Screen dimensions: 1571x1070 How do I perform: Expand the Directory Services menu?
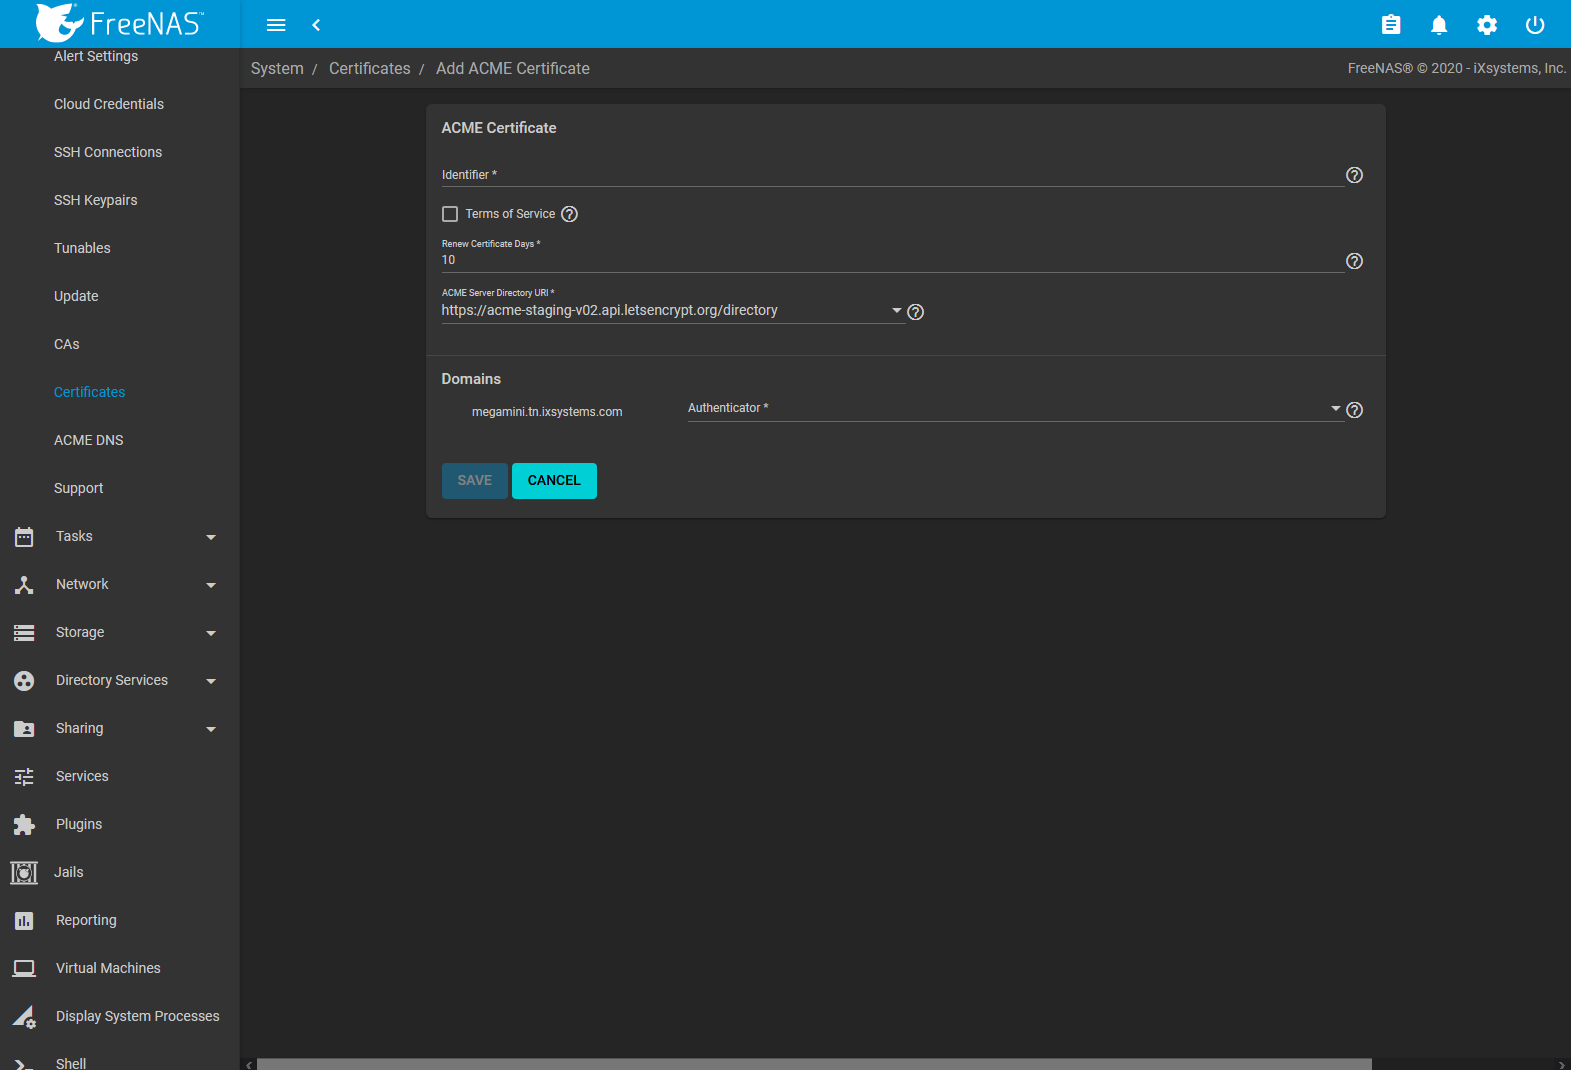(x=211, y=681)
